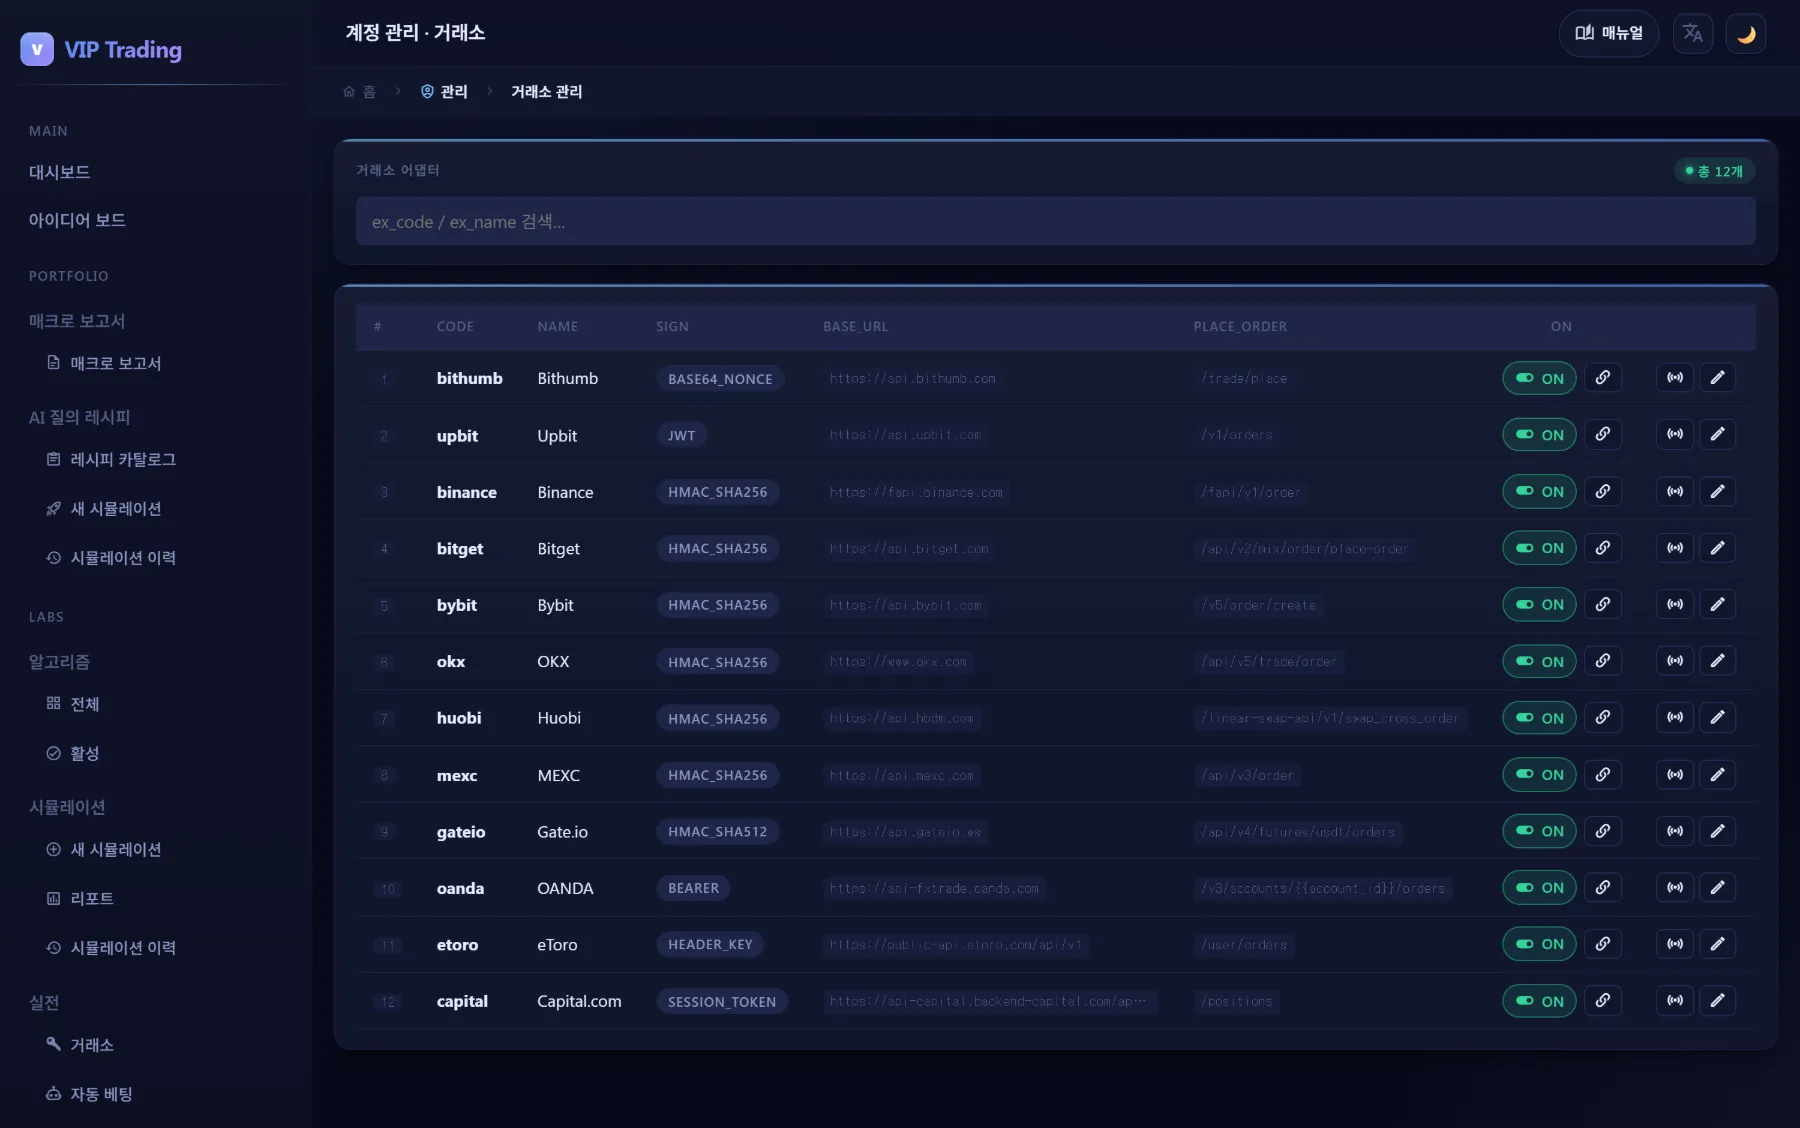Toggle the ON switch for upbit

[1539, 435]
